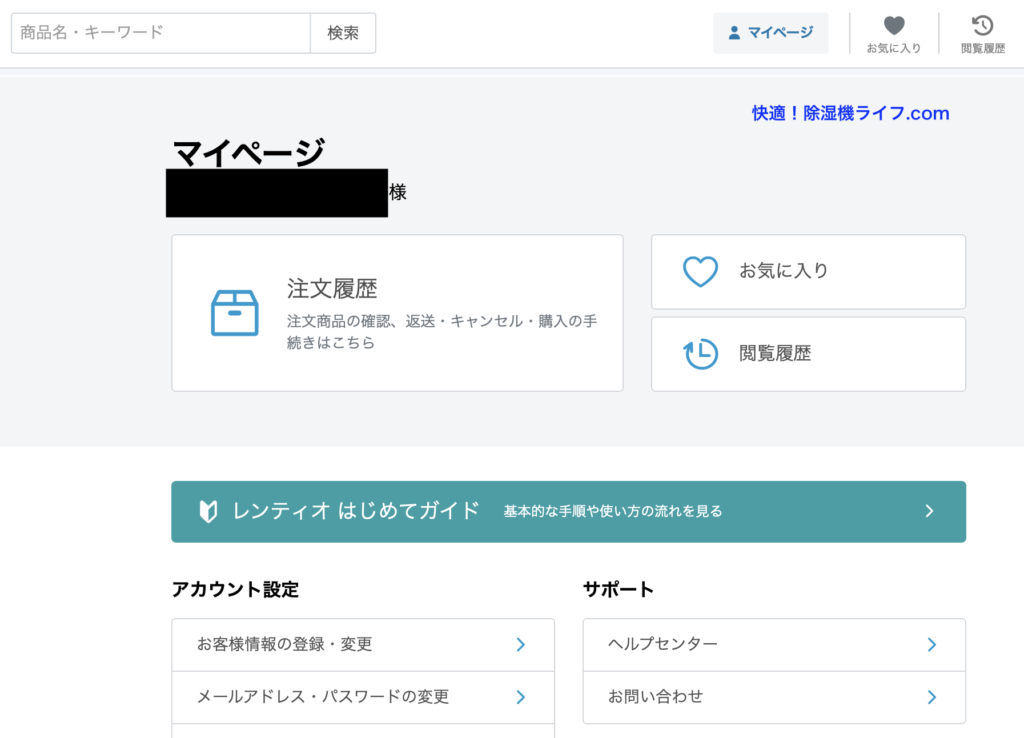The image size is (1024, 738).
Task: Click the person icon on マイページ button
Action: tap(734, 33)
